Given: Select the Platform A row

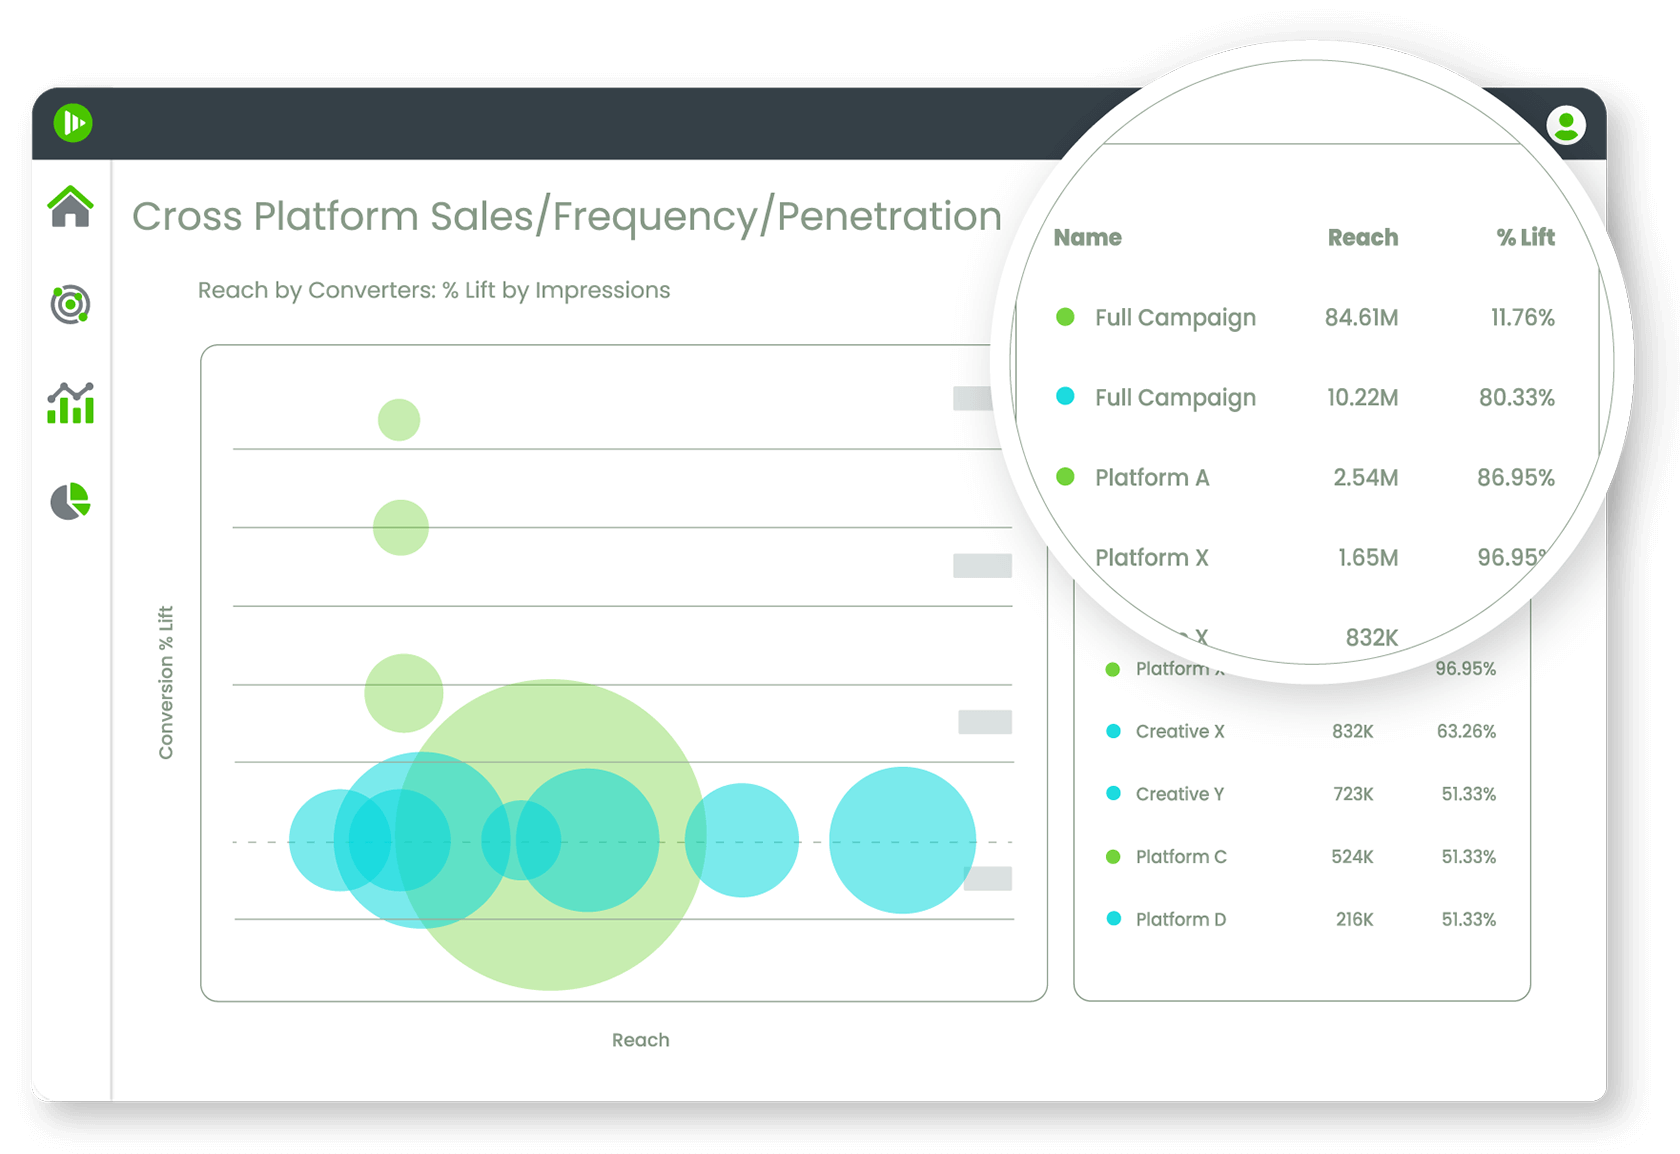Looking at the screenshot, I should tap(1305, 477).
